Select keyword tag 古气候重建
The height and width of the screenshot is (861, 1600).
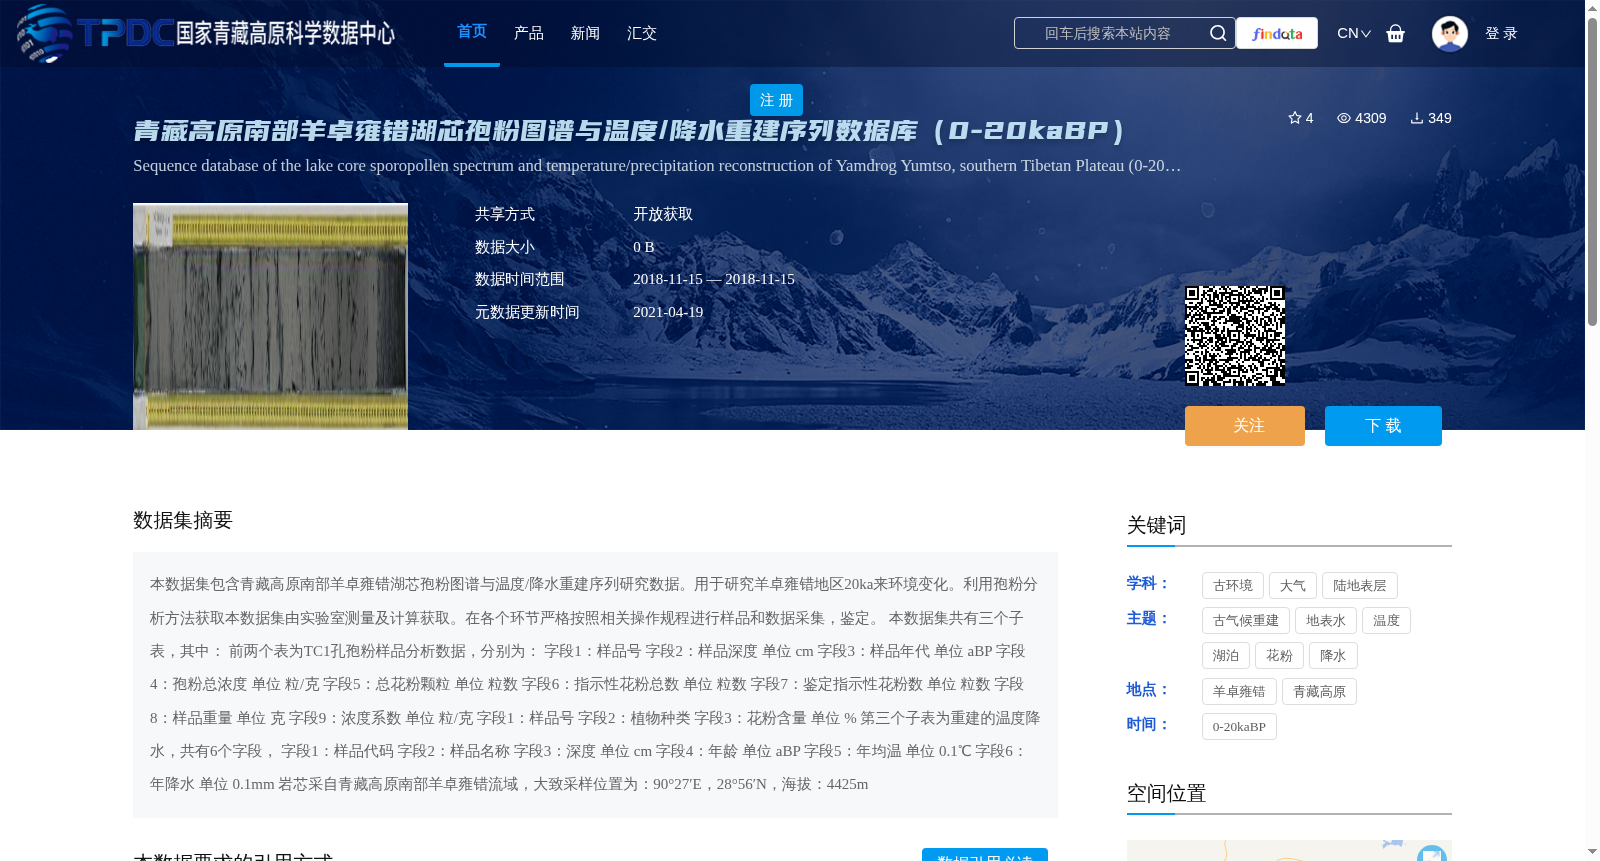pyautogui.click(x=1246, y=621)
